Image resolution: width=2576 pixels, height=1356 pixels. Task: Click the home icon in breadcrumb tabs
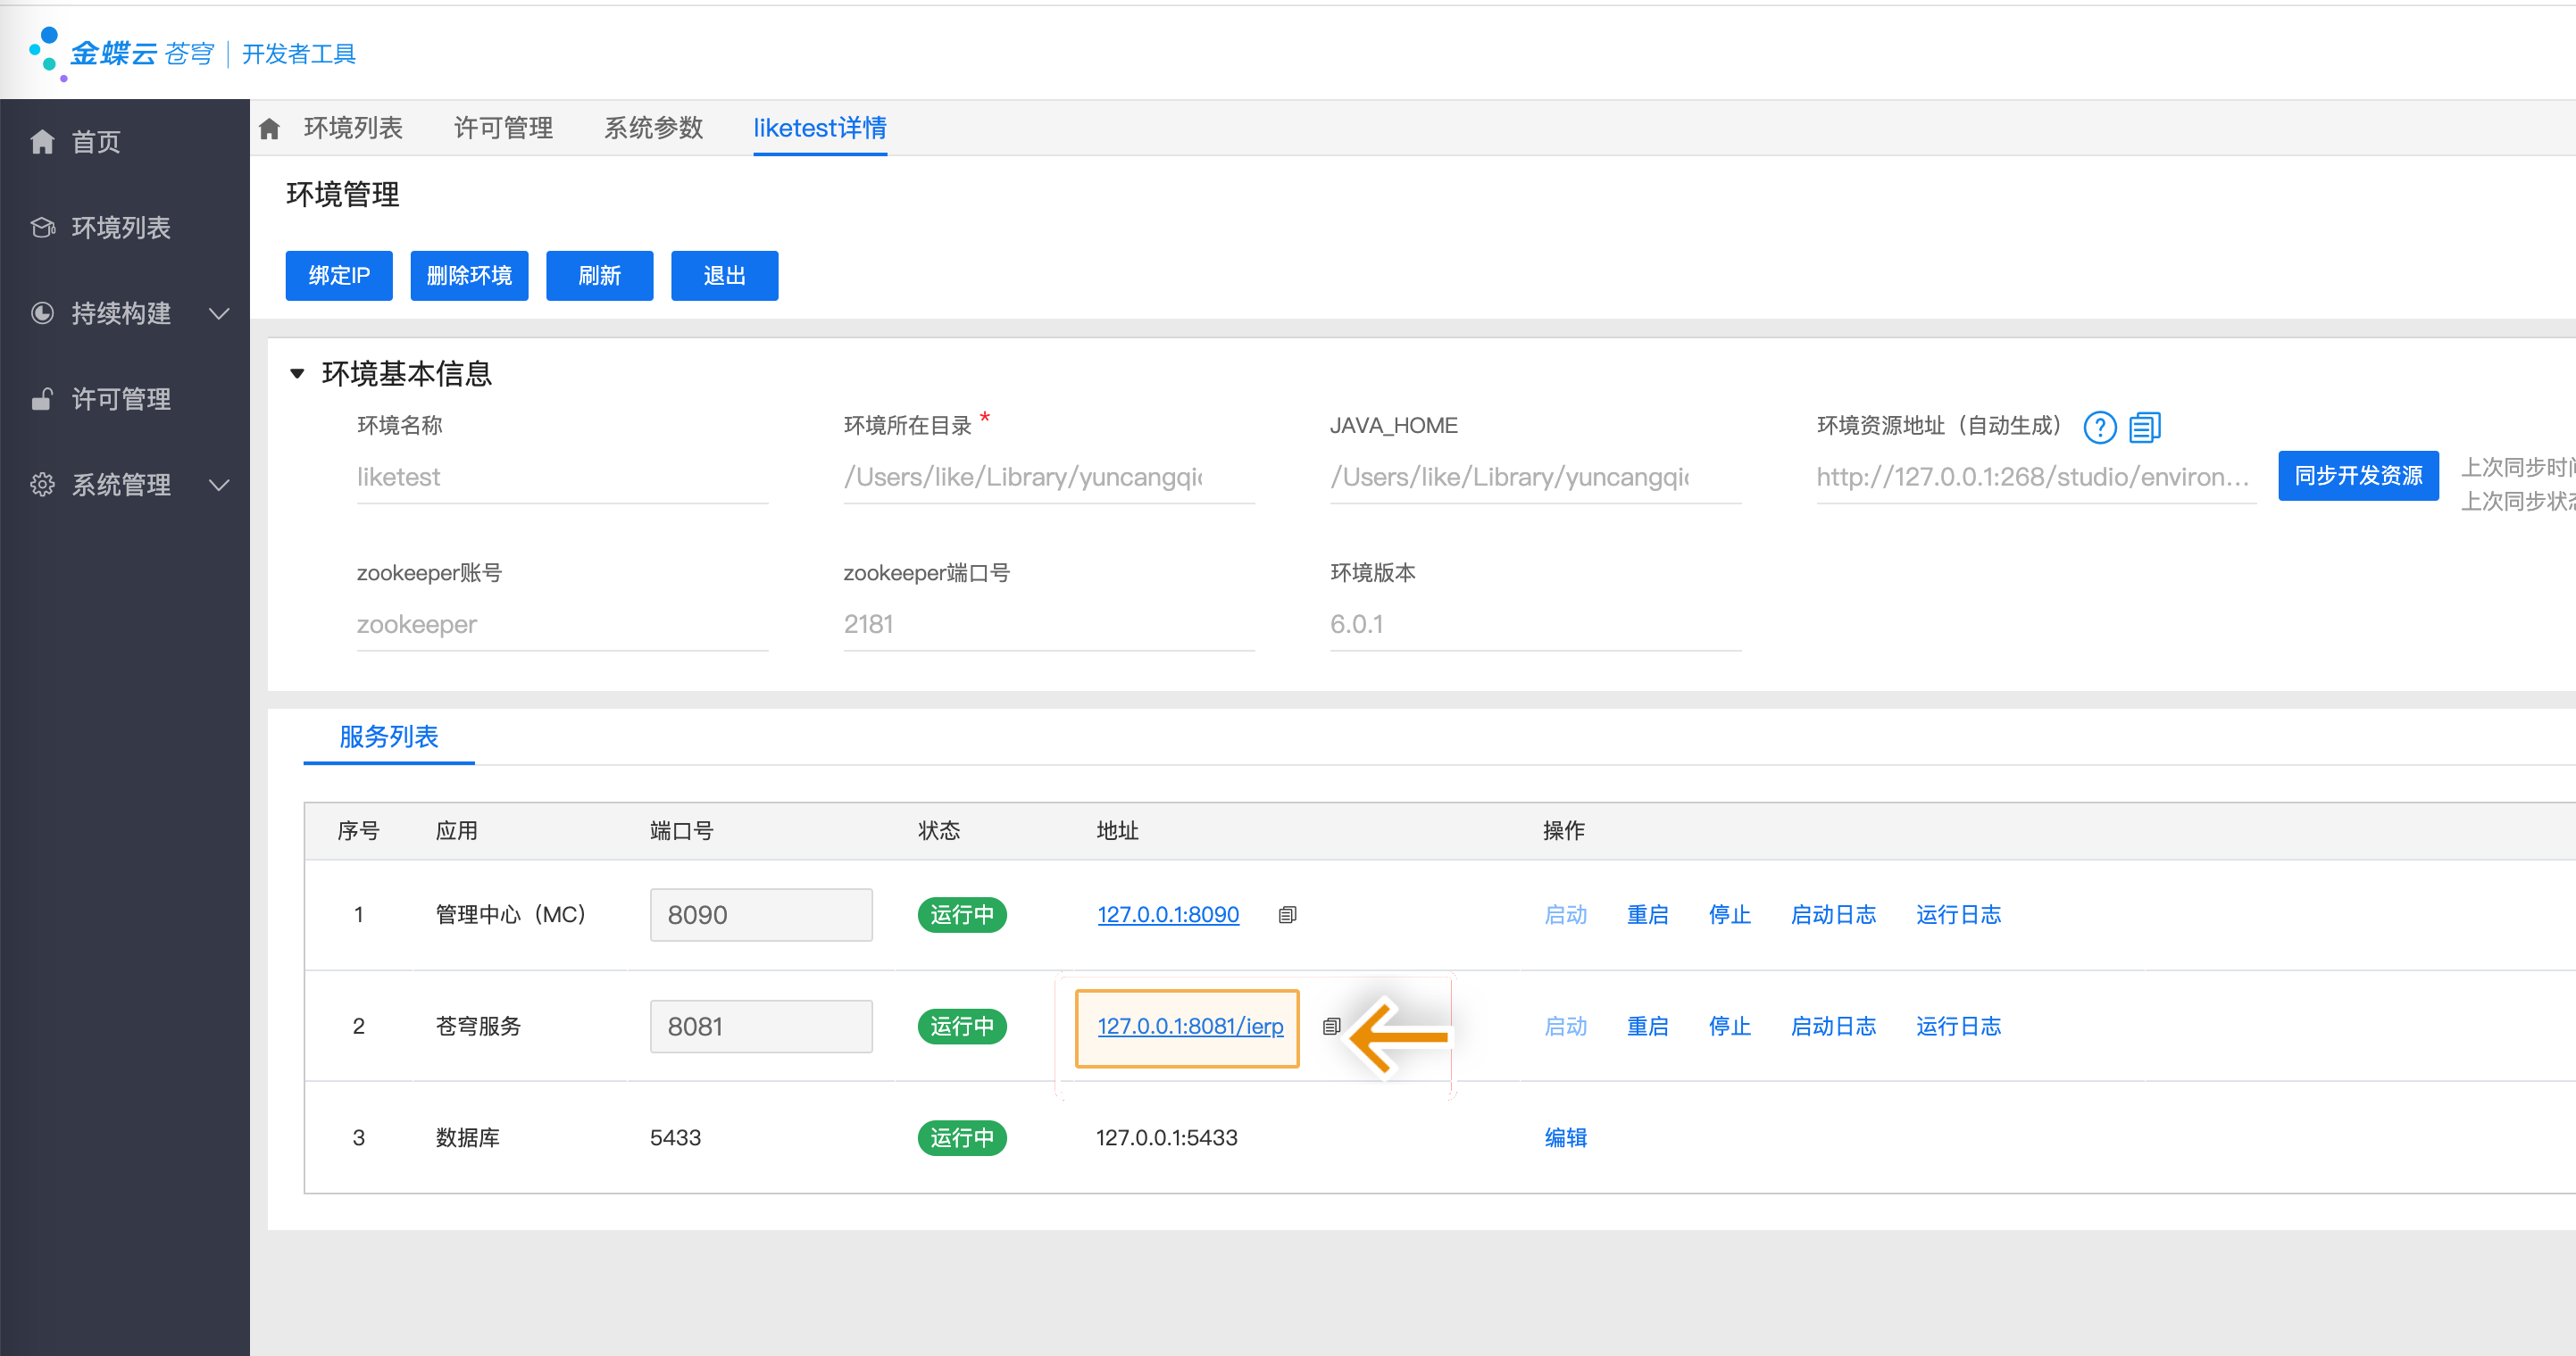pyautogui.click(x=269, y=129)
